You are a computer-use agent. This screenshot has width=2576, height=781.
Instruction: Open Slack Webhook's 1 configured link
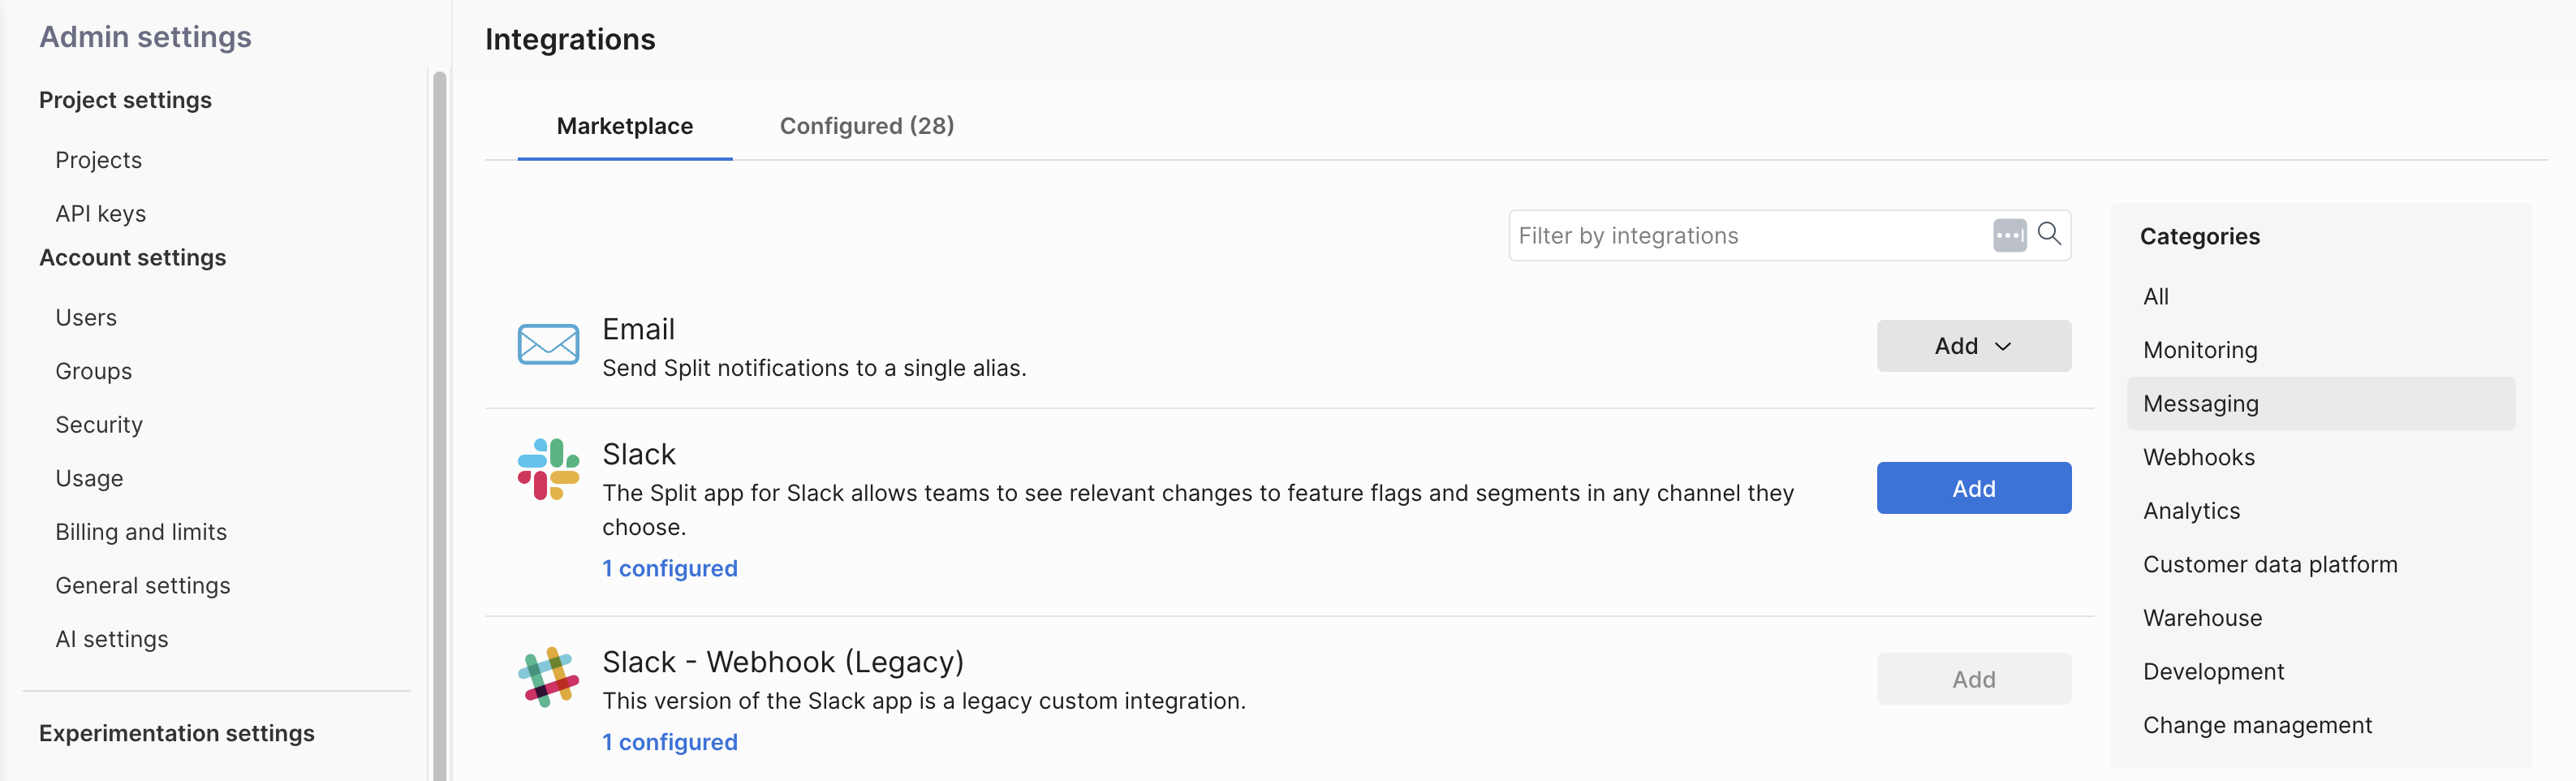pos(669,742)
